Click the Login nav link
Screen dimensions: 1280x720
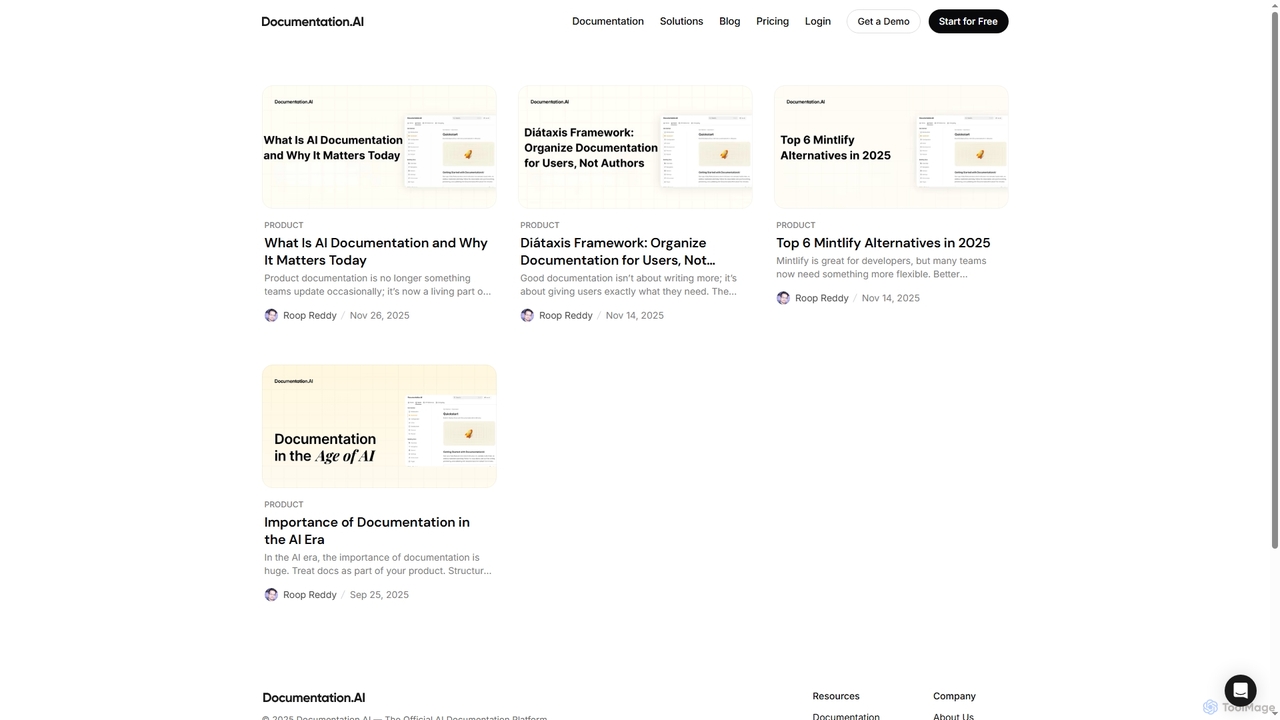(x=818, y=21)
